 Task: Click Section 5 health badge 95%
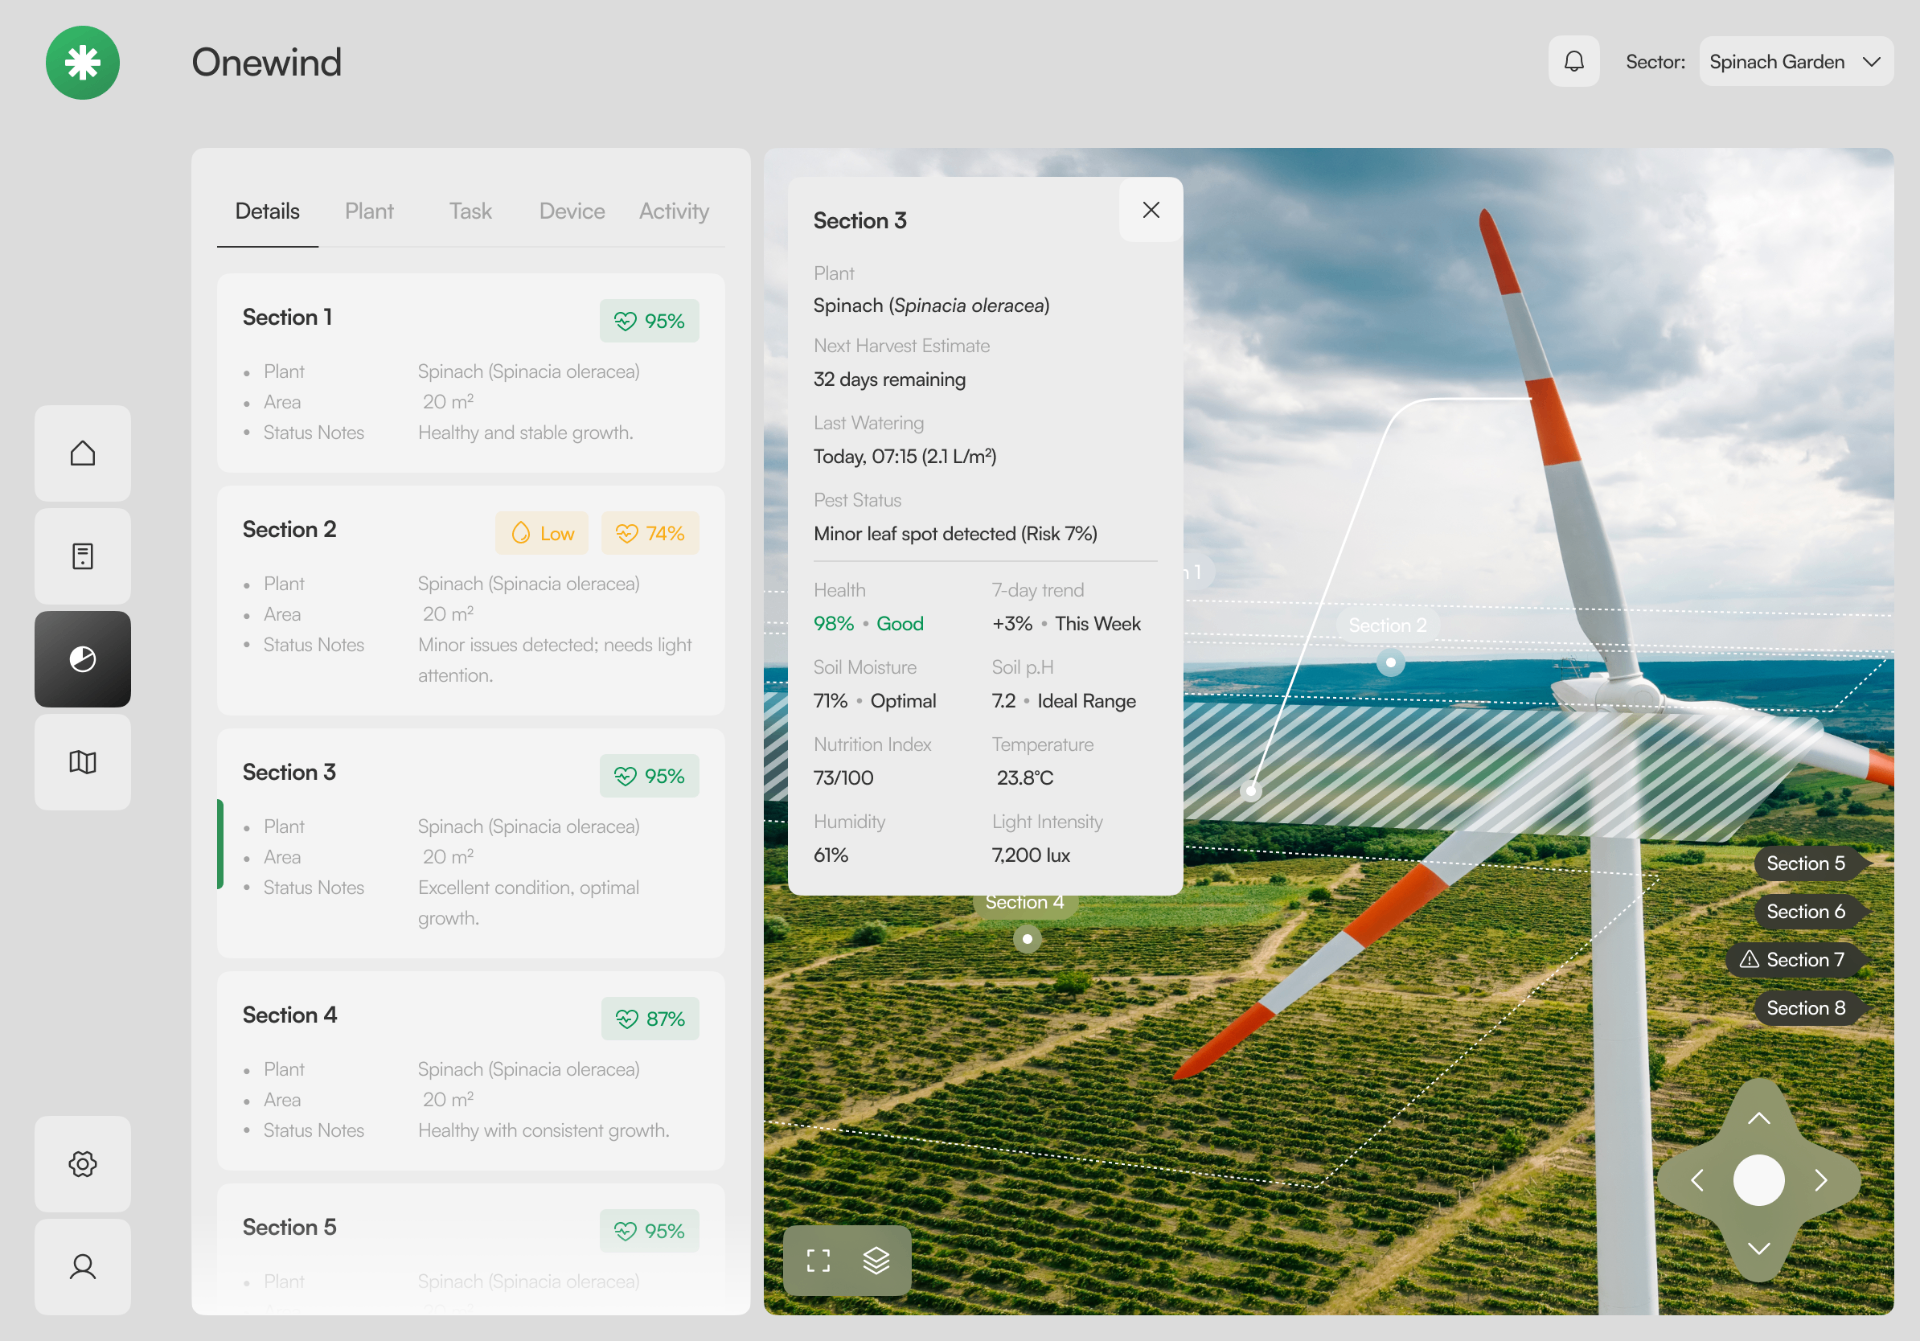pyautogui.click(x=649, y=1231)
